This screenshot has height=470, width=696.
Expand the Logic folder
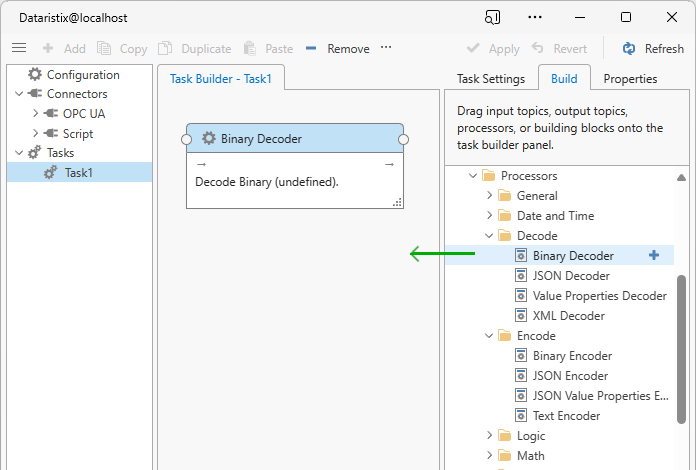(490, 436)
